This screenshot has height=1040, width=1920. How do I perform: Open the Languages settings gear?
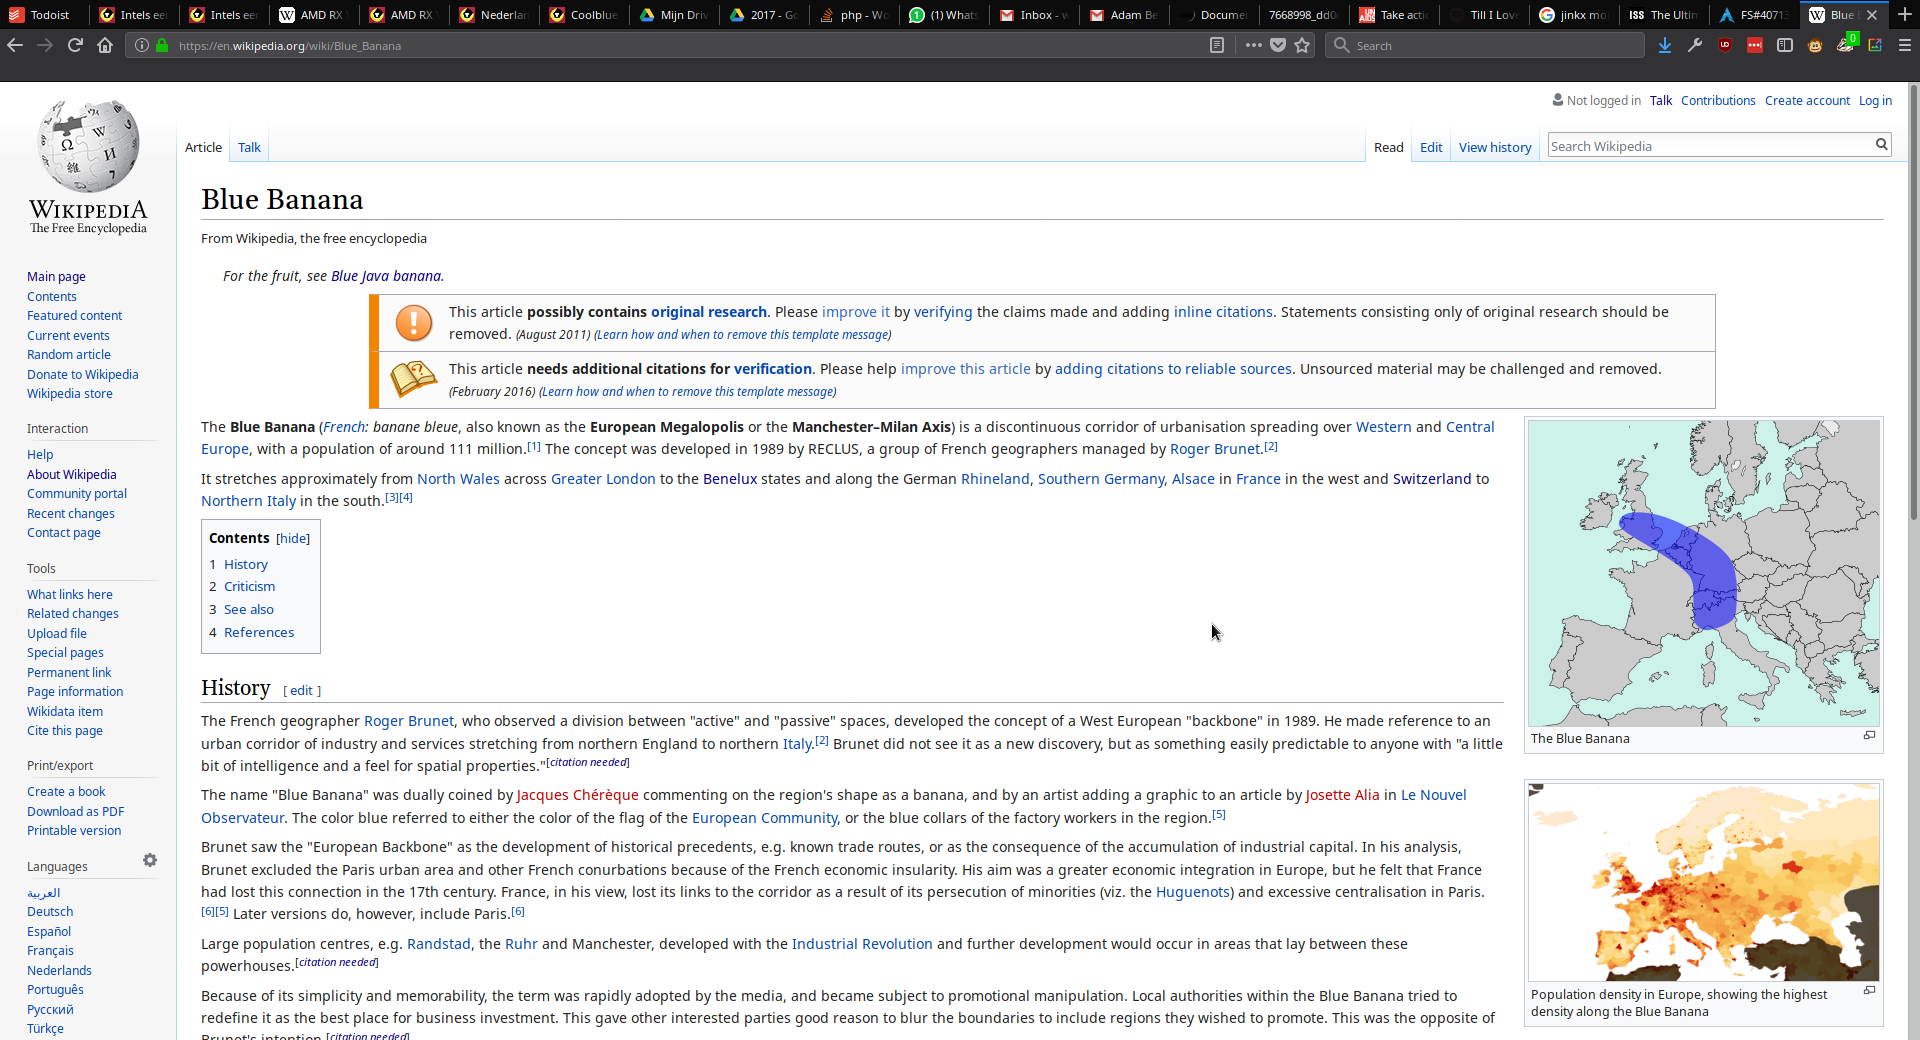150,860
